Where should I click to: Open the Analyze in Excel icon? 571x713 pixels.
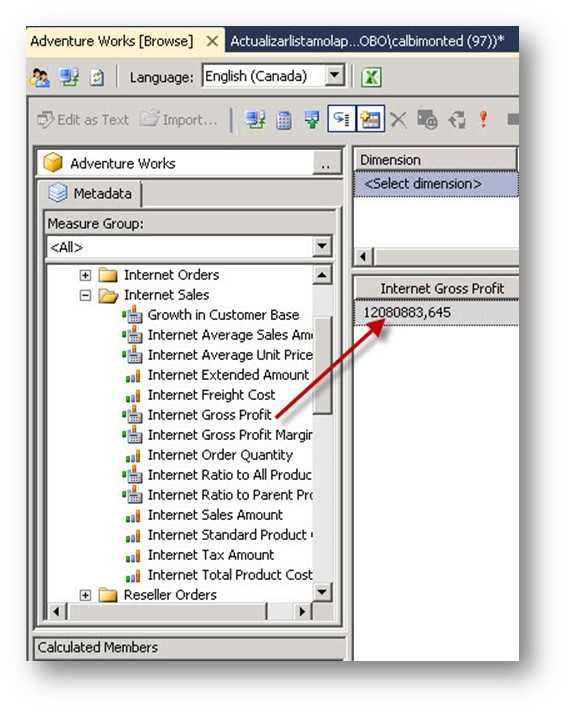[371, 77]
